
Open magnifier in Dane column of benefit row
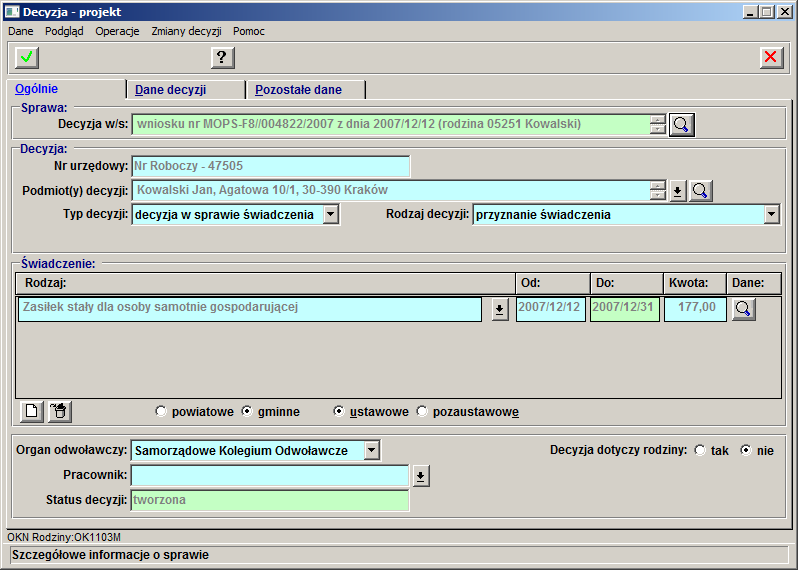744,309
